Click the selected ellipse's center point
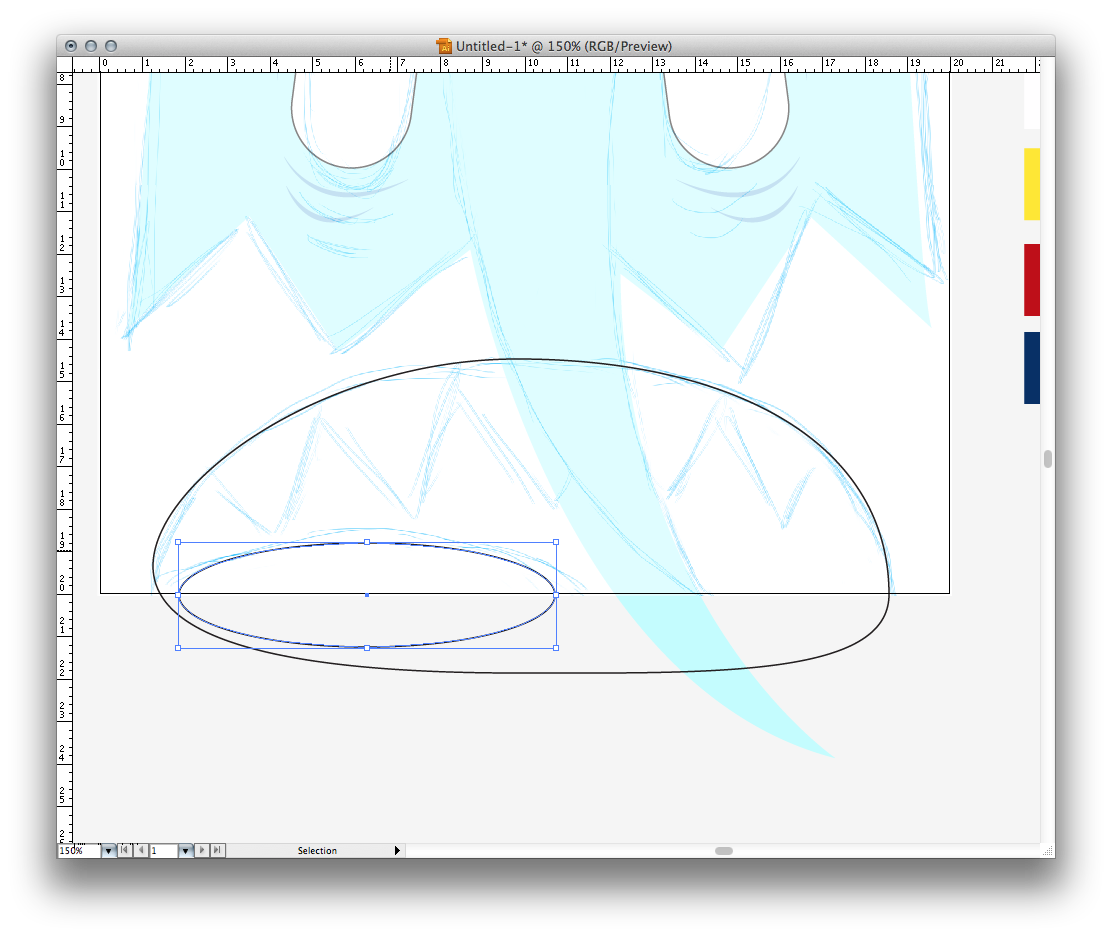This screenshot has height=937, width=1112. coord(367,595)
